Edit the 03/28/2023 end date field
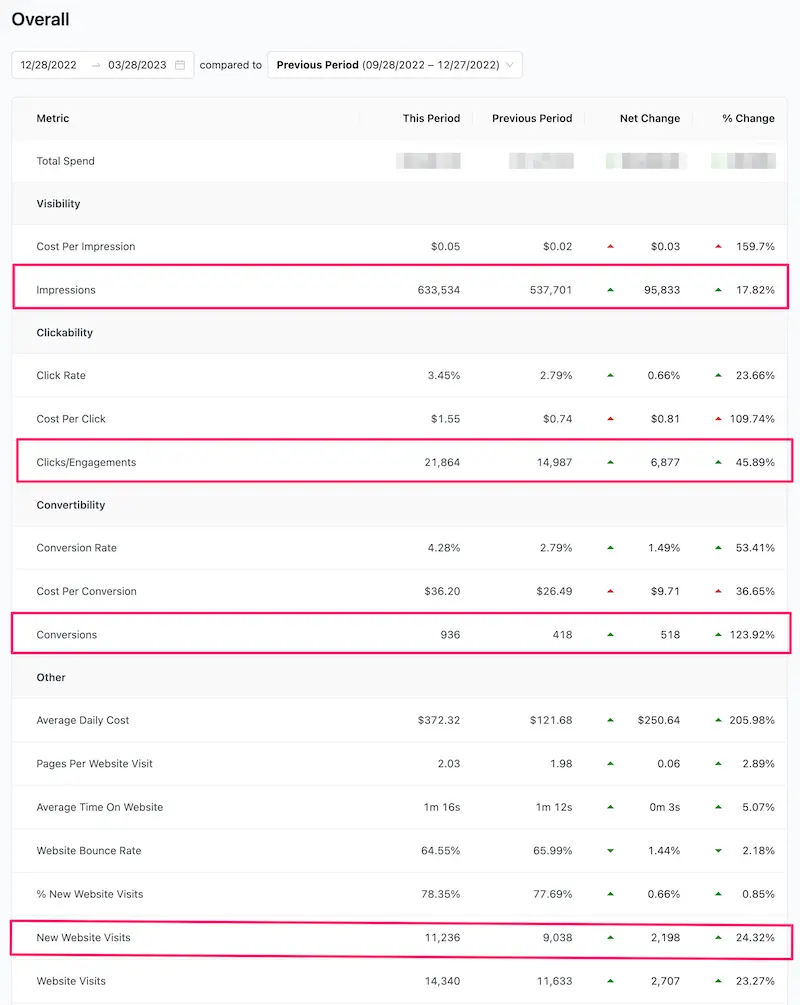Viewport: 800px width, 1005px height. point(137,65)
